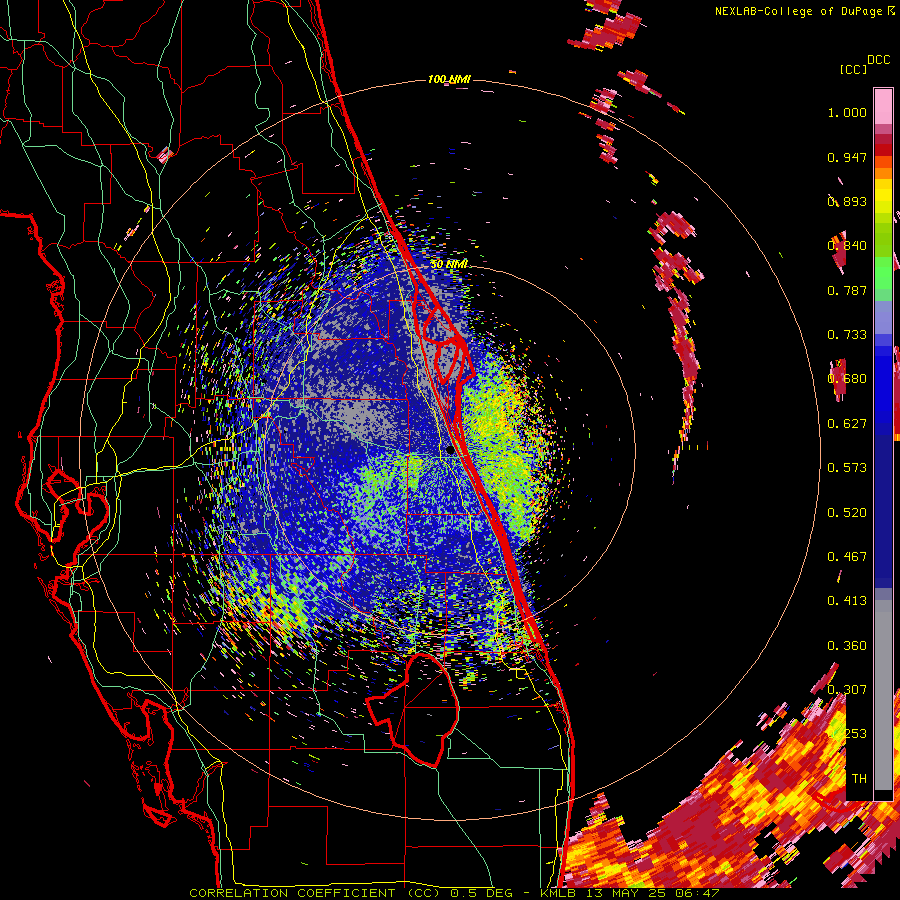Click the 0.307 scale value
The image size is (900, 900).
847,690
